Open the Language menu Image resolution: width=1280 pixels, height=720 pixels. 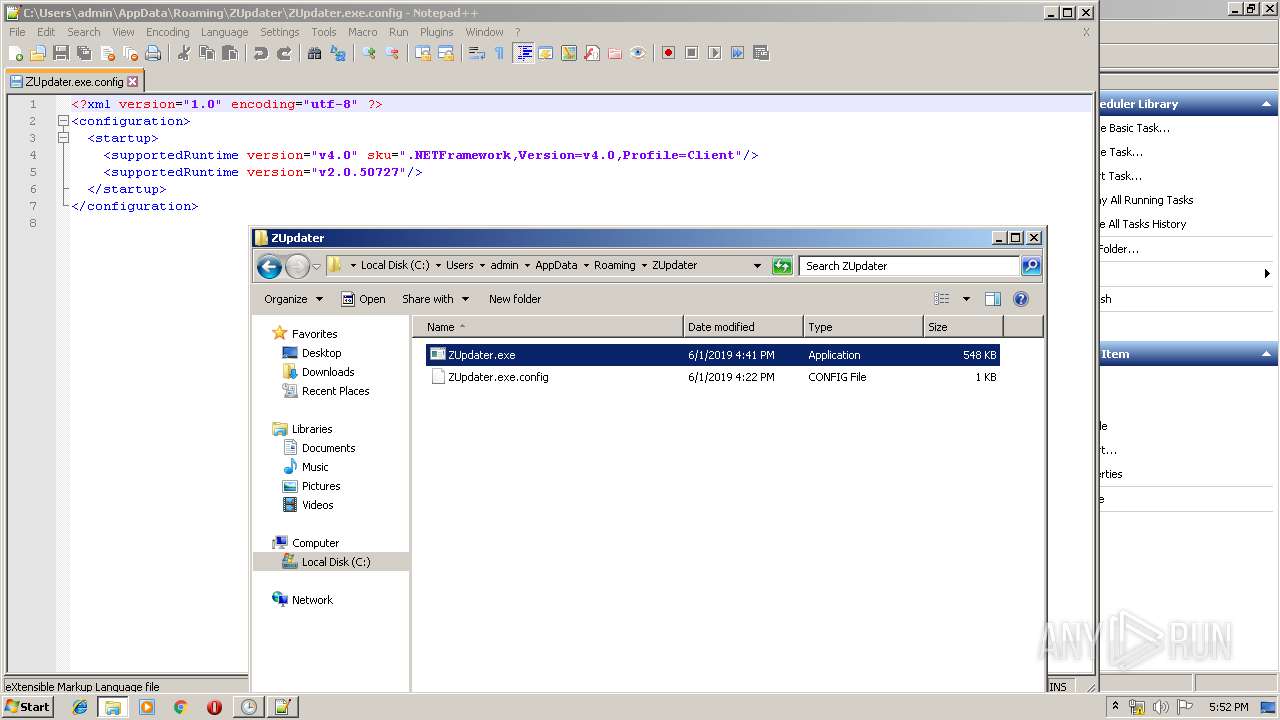[224, 32]
